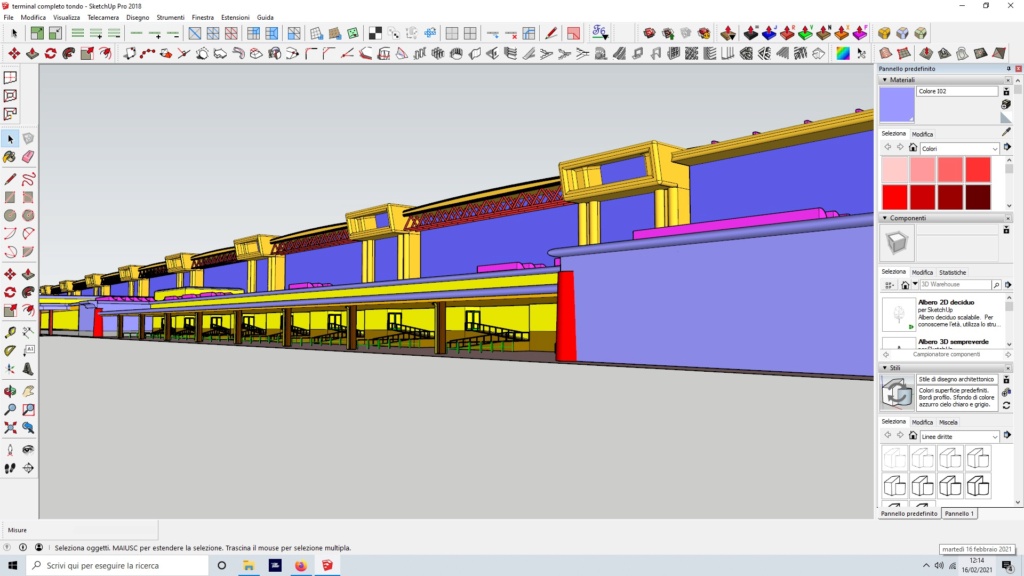Select the Pan hand tool
This screenshot has height=576, width=1024.
click(x=28, y=391)
